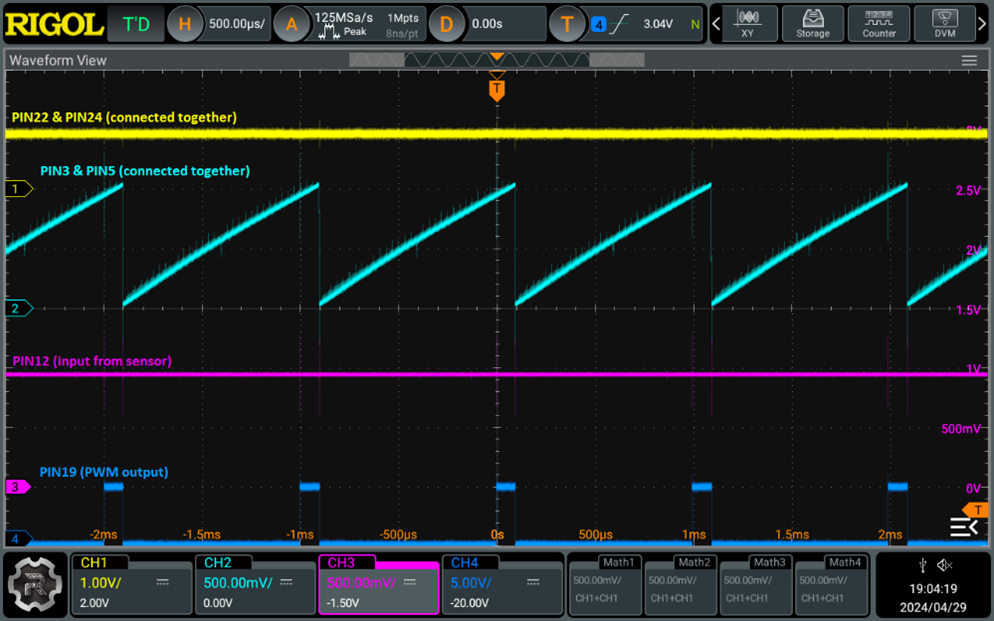Open the Storage menu icon
994x621 pixels.
pyautogui.click(x=812, y=23)
